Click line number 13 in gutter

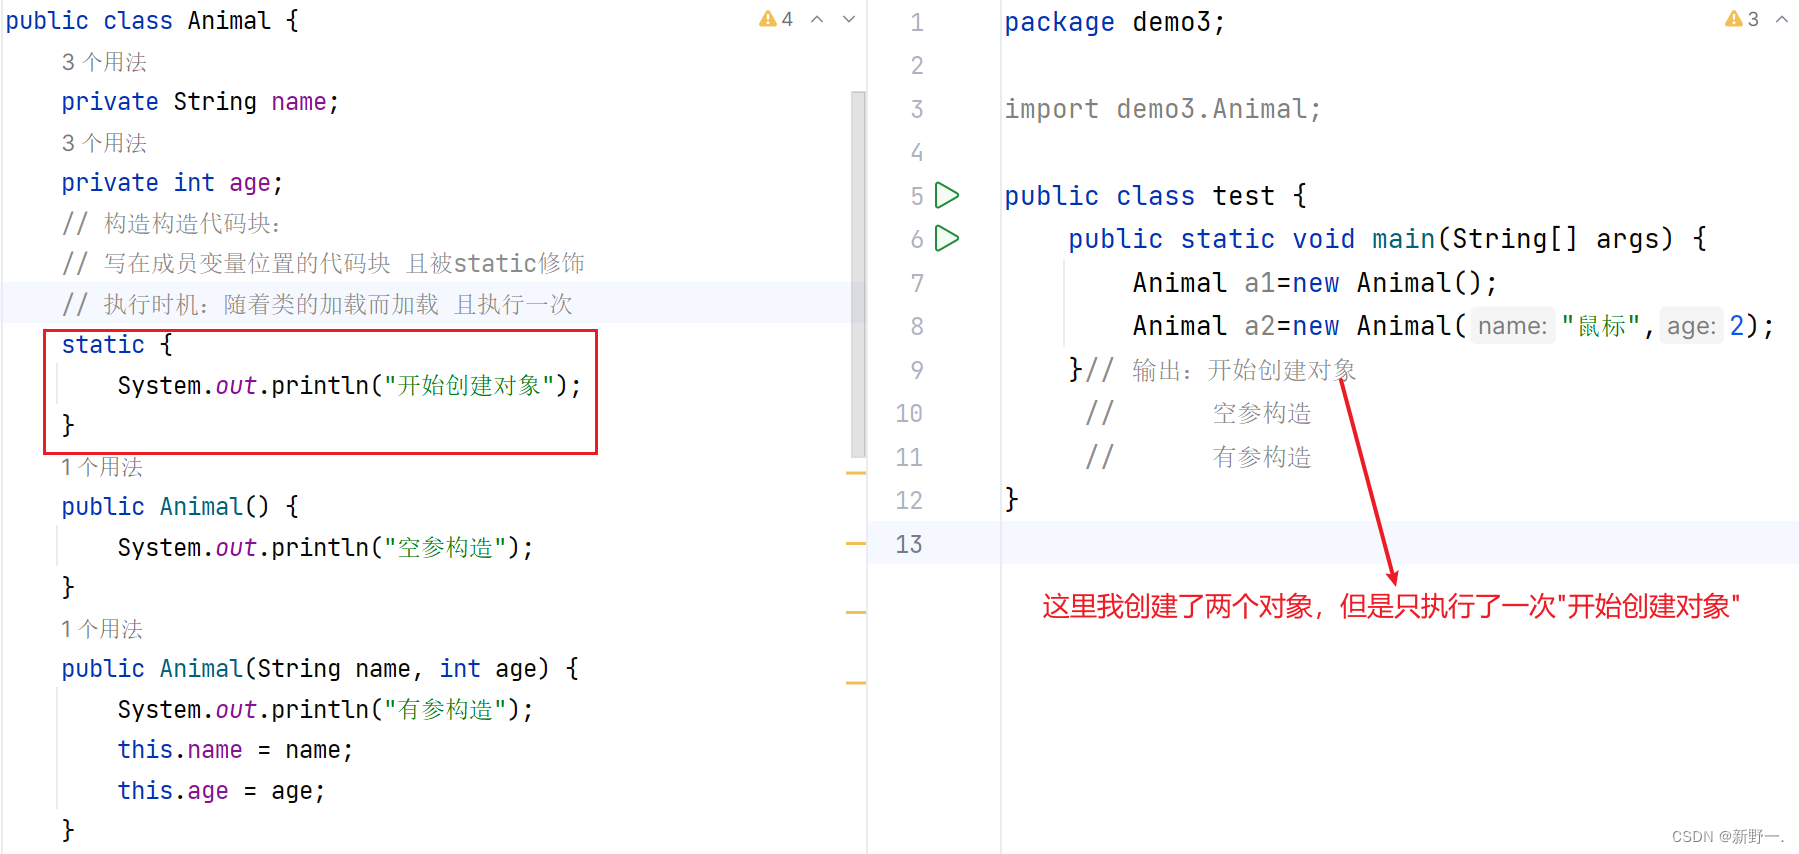908,544
